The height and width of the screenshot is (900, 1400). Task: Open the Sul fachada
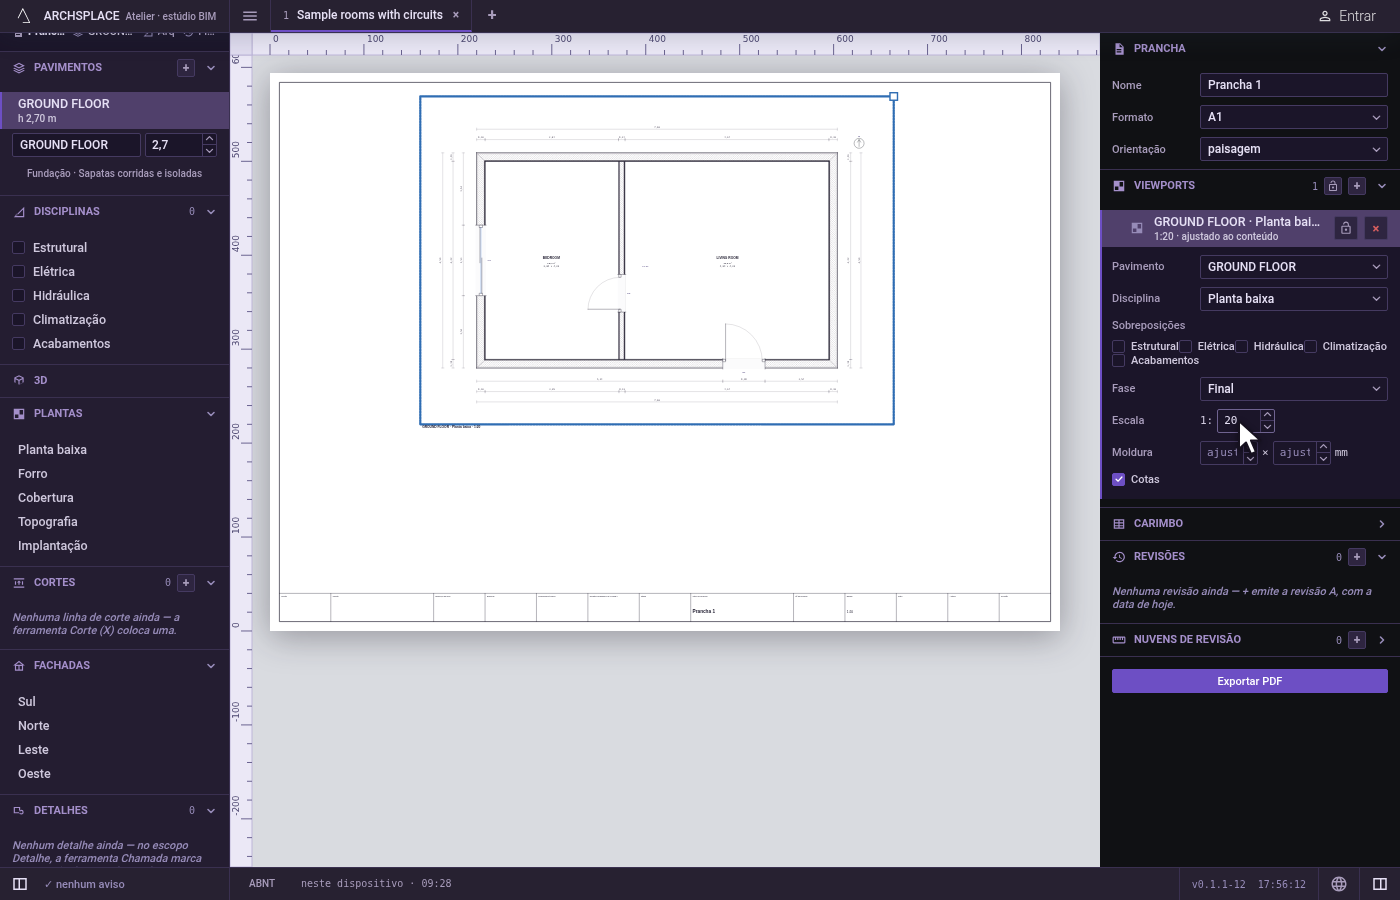pyautogui.click(x=27, y=702)
